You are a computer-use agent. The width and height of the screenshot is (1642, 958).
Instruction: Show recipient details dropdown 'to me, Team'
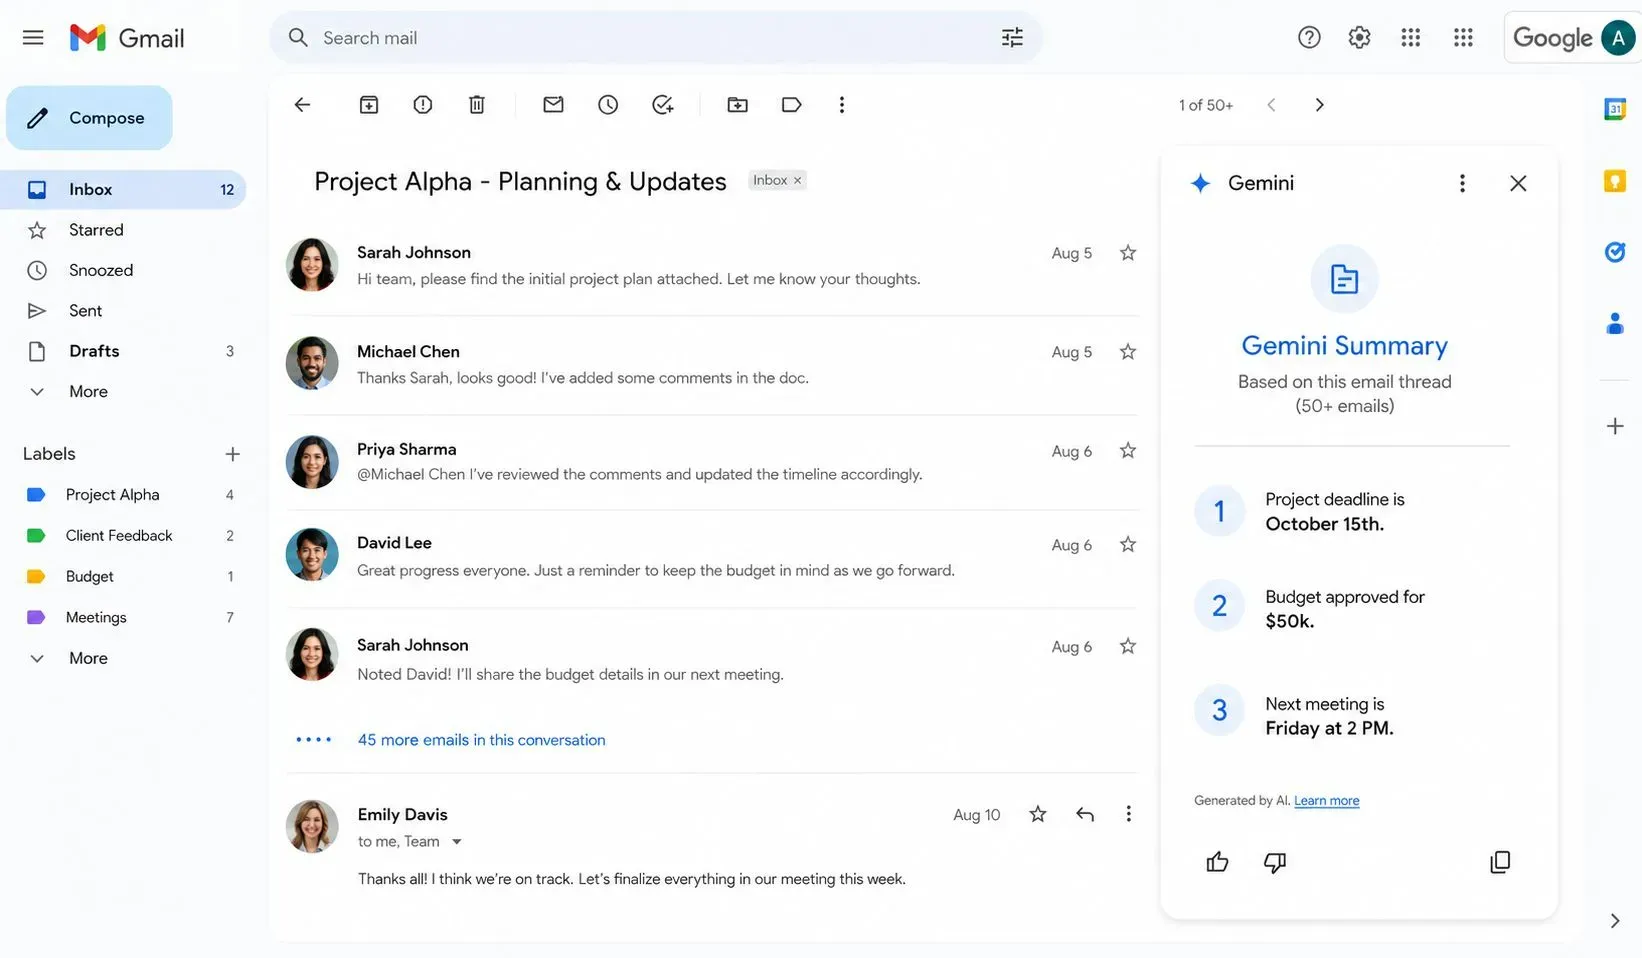[457, 842]
